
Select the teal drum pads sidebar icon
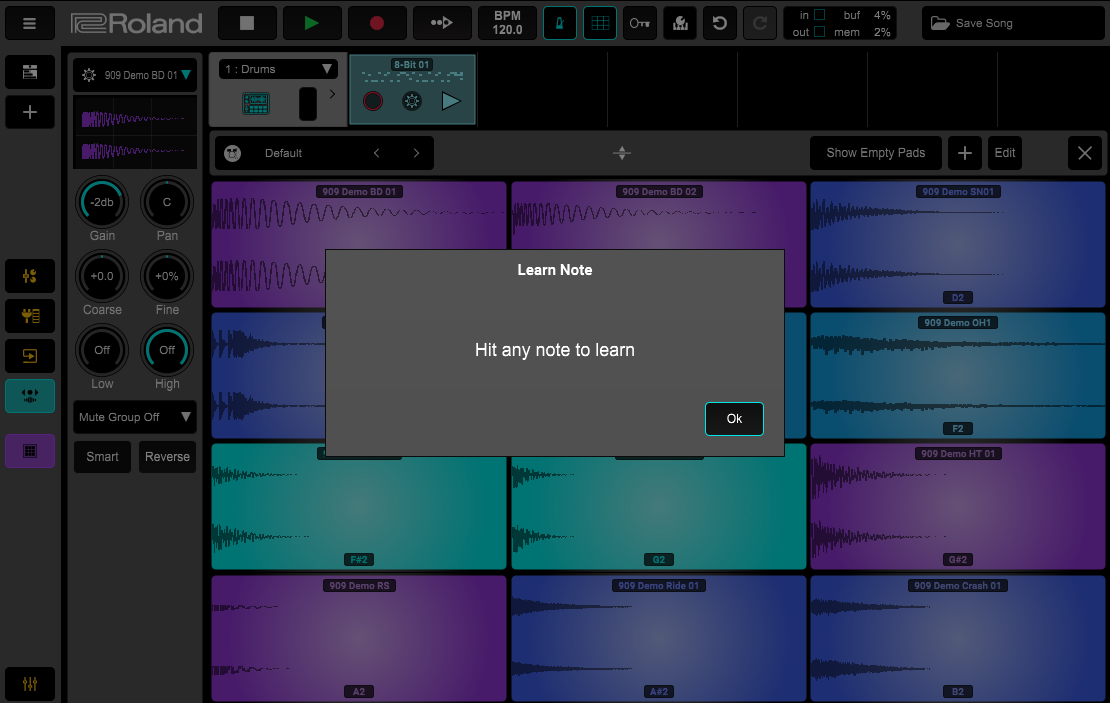coord(30,396)
